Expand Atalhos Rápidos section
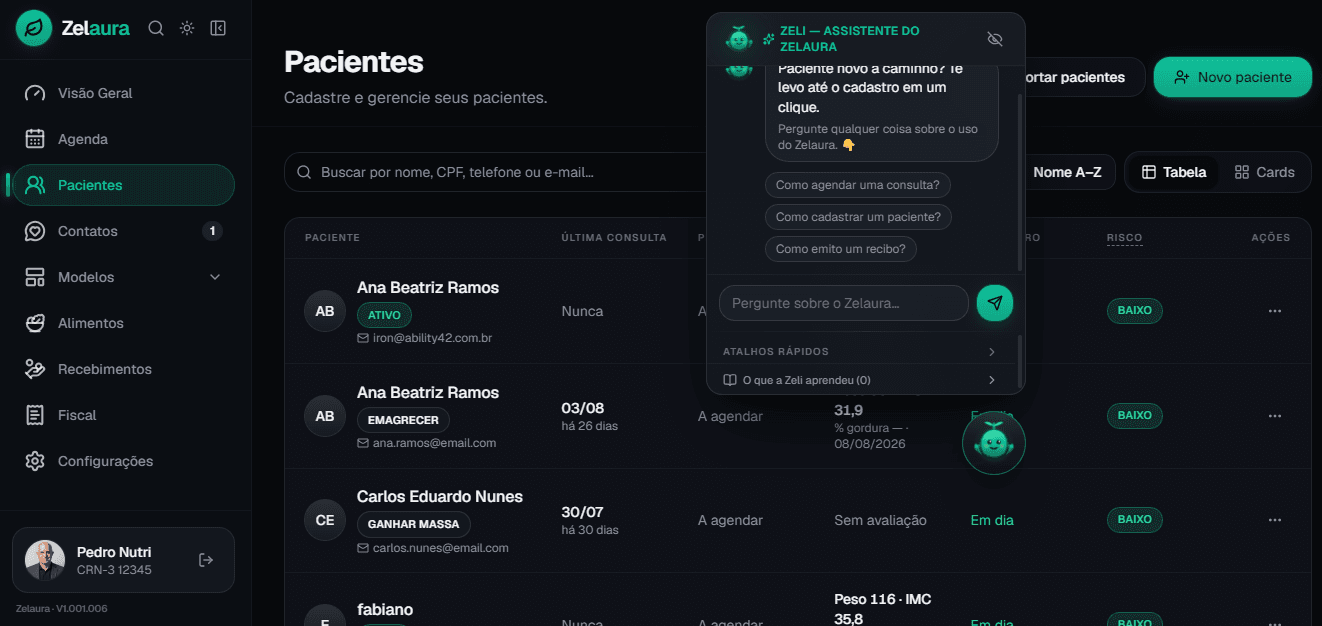Viewport: 1322px width, 626px height. pos(860,352)
